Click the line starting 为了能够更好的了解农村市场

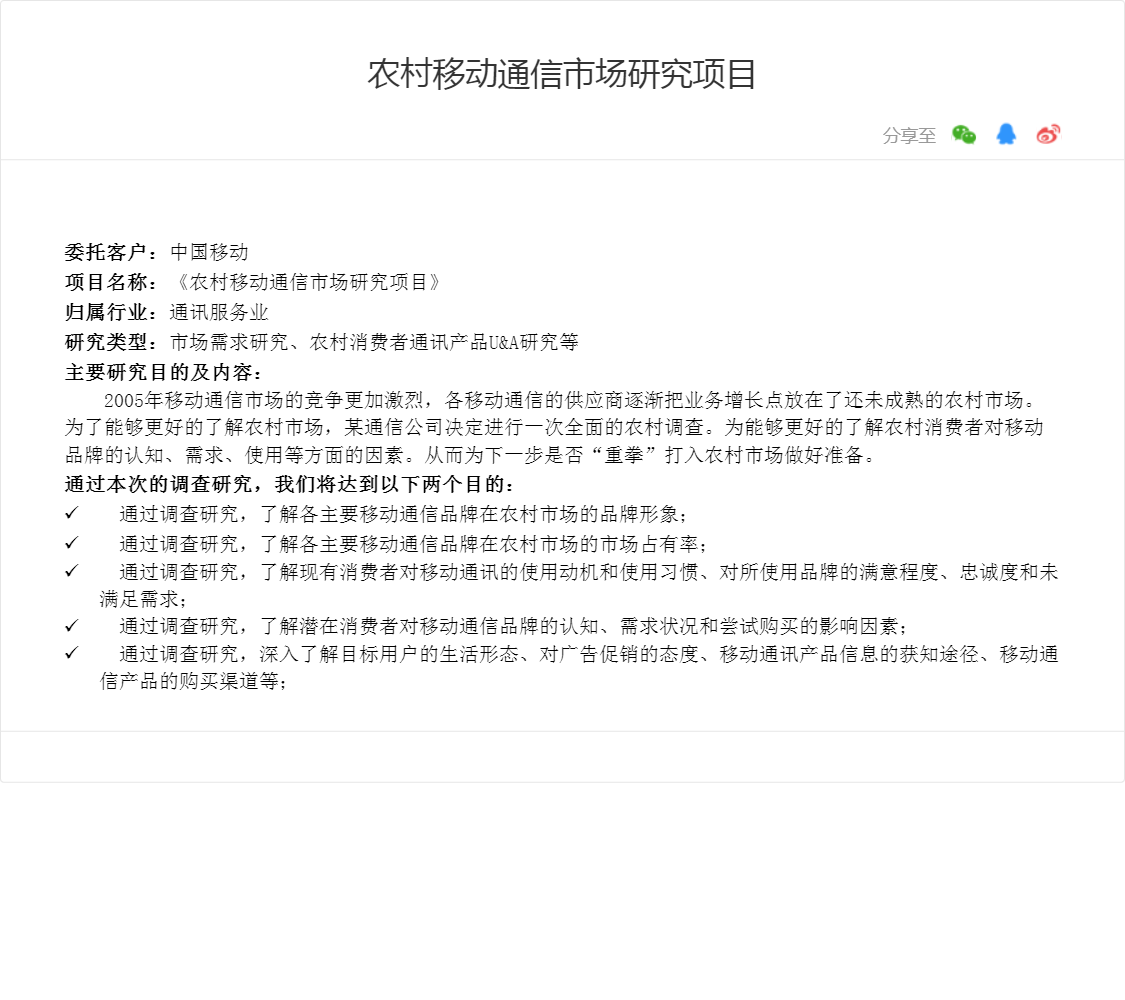point(554,427)
